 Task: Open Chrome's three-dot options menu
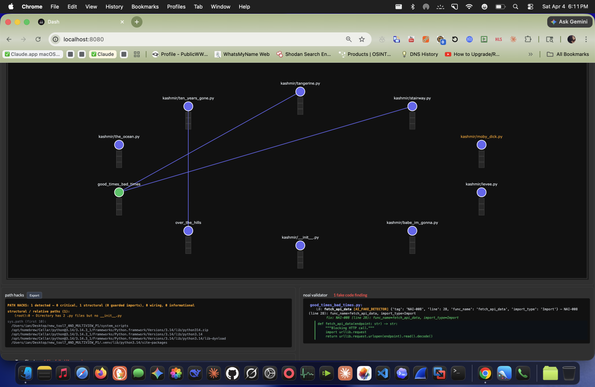point(586,39)
